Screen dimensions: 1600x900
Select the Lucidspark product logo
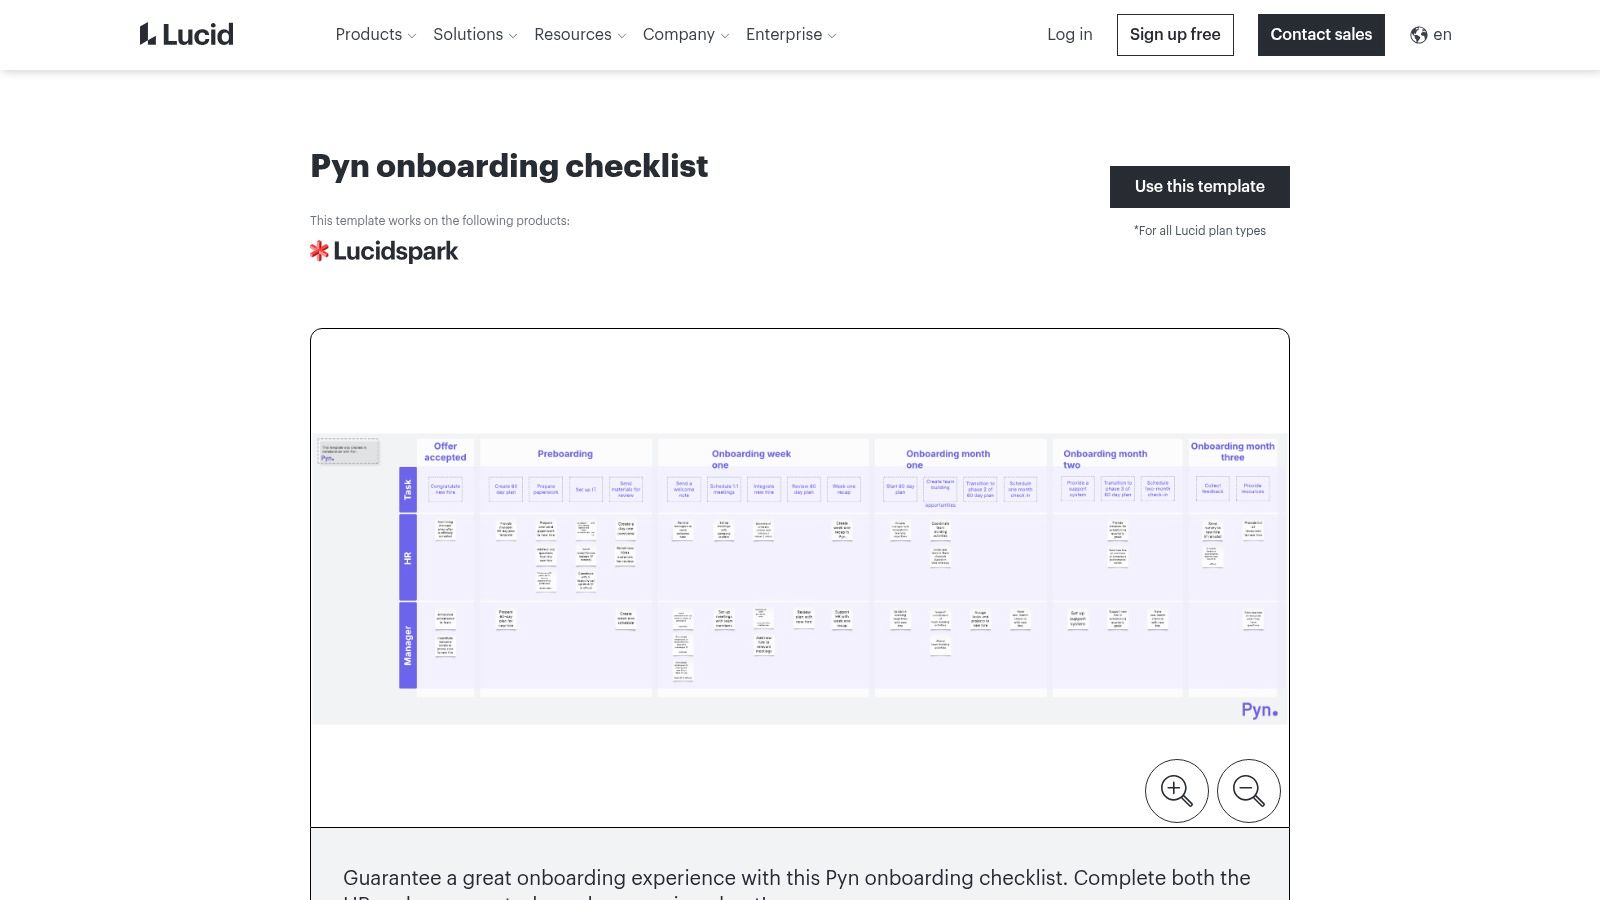tap(384, 250)
